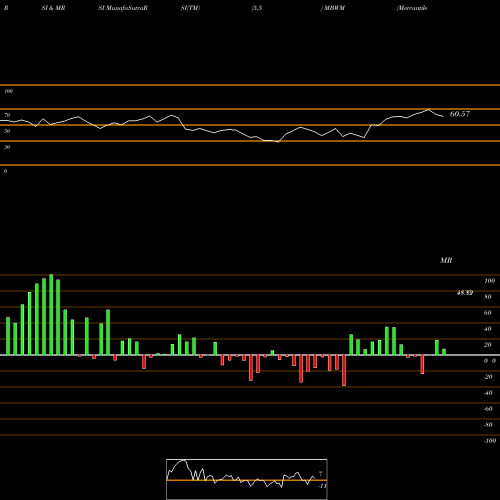Screen dimensions: 500x500
Task: Click the 0 level below RSI chart
Action: (5, 171)
